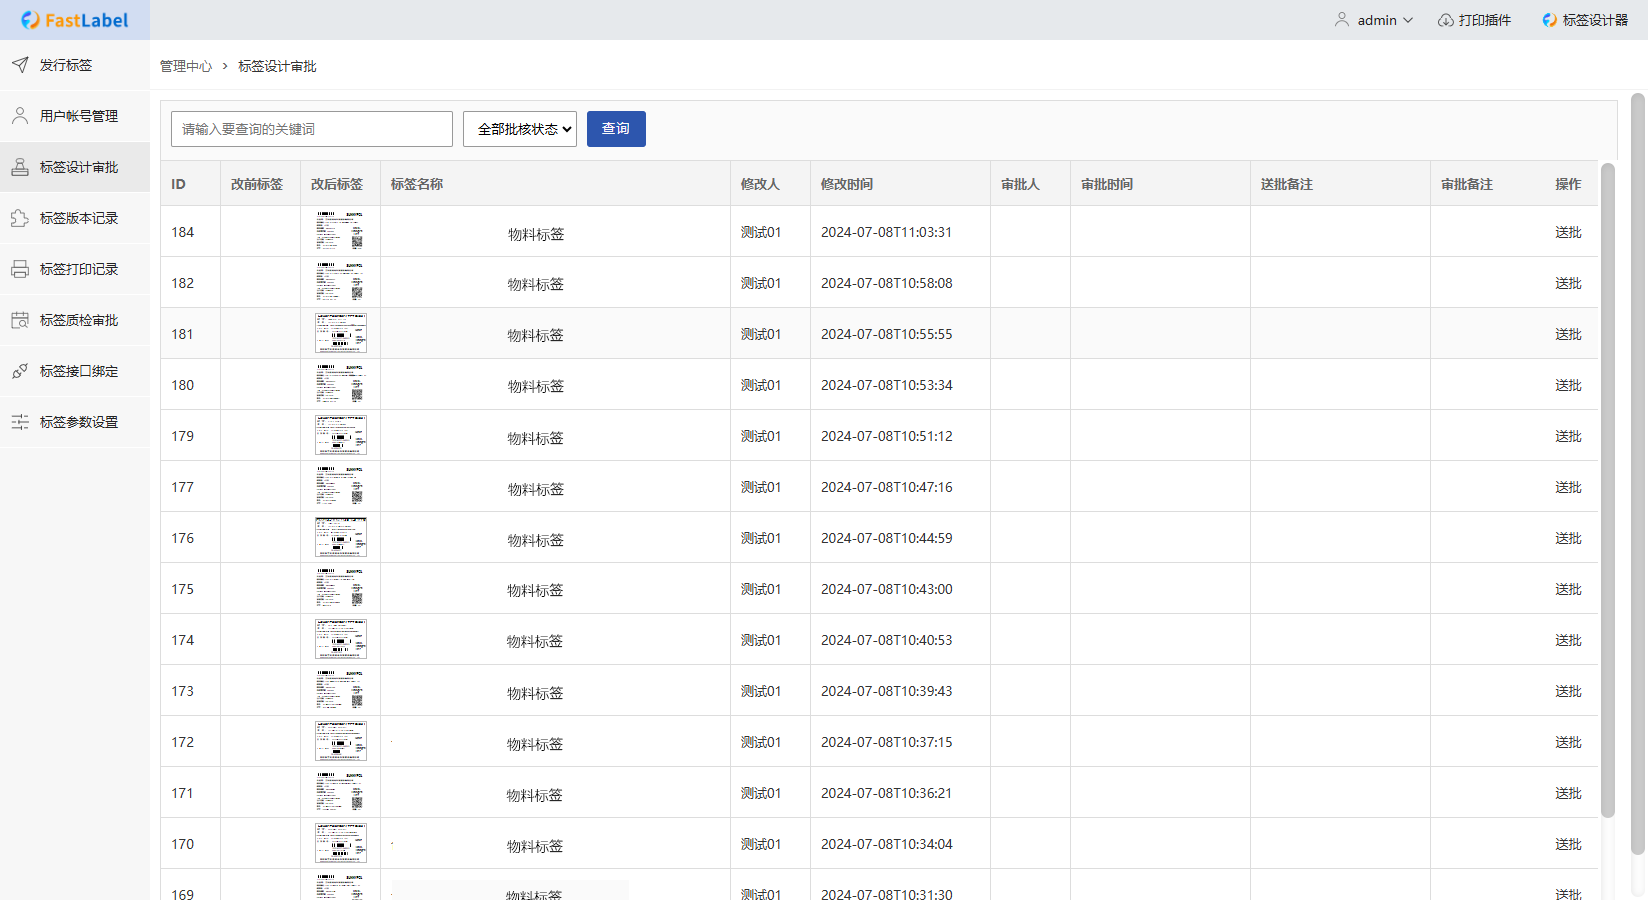This screenshot has width=1648, height=900.
Task: Click the table's inner vertical scrollbar
Action: [x=1608, y=490]
